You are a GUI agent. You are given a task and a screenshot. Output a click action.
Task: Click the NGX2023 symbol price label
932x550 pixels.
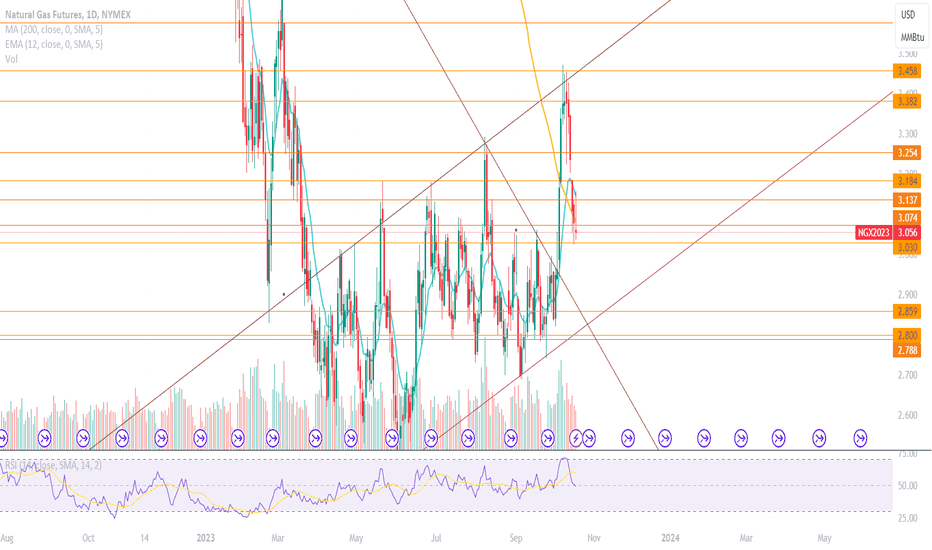click(x=874, y=232)
